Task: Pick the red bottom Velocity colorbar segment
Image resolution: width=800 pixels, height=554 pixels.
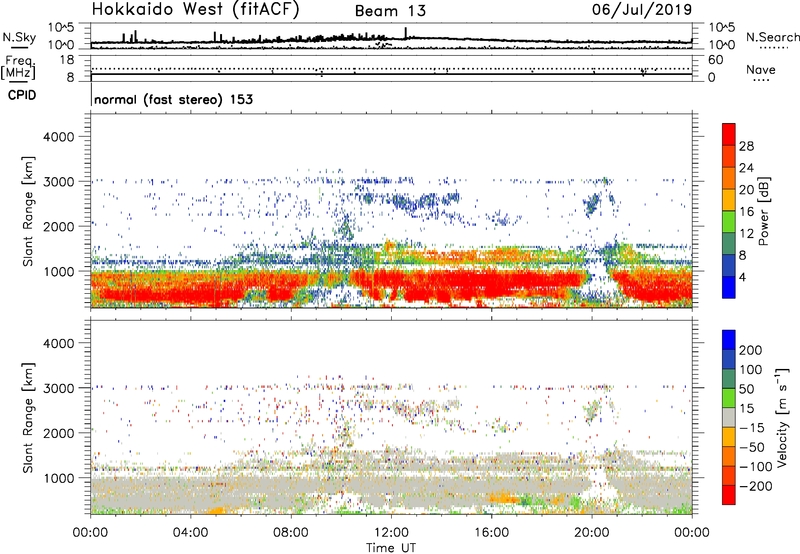Action: [x=729, y=495]
